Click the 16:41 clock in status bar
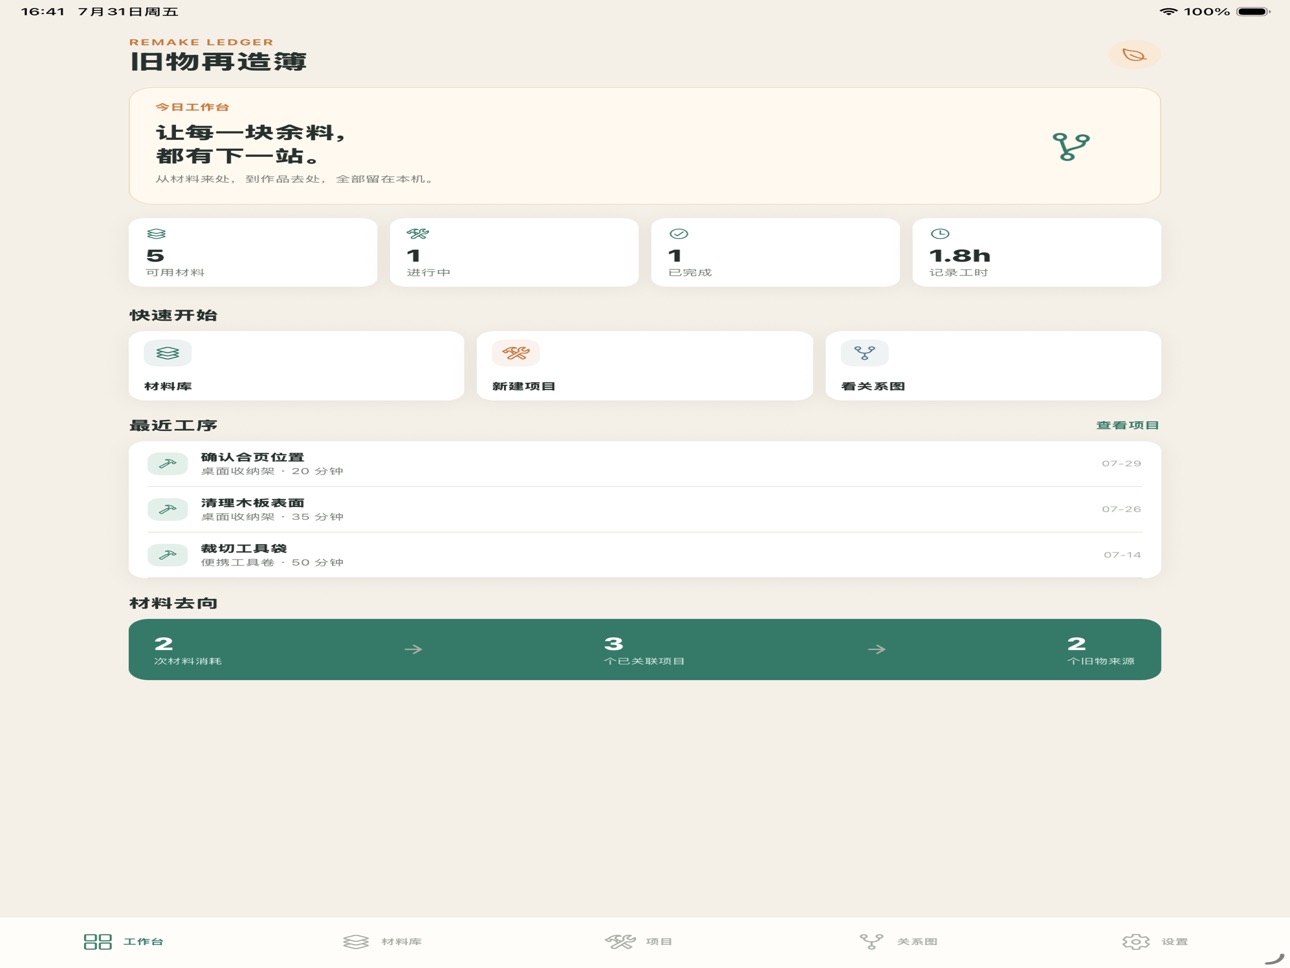1290x968 pixels. pos(43,12)
